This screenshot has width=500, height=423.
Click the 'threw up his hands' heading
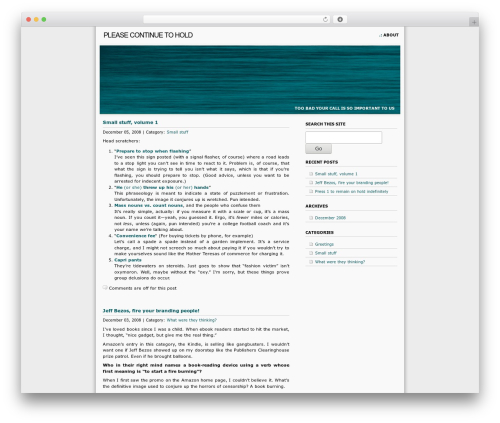pyautogui.click(x=162, y=187)
